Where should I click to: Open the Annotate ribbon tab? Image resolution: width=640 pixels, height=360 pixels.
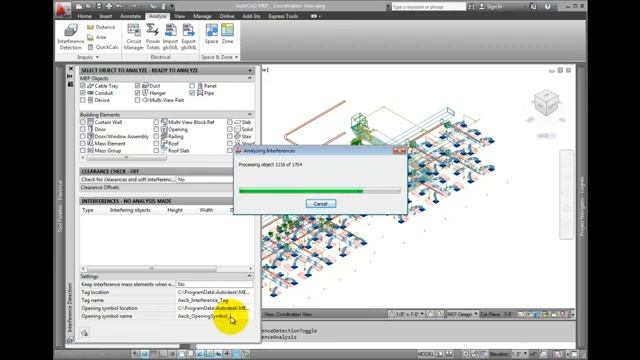[131, 16]
